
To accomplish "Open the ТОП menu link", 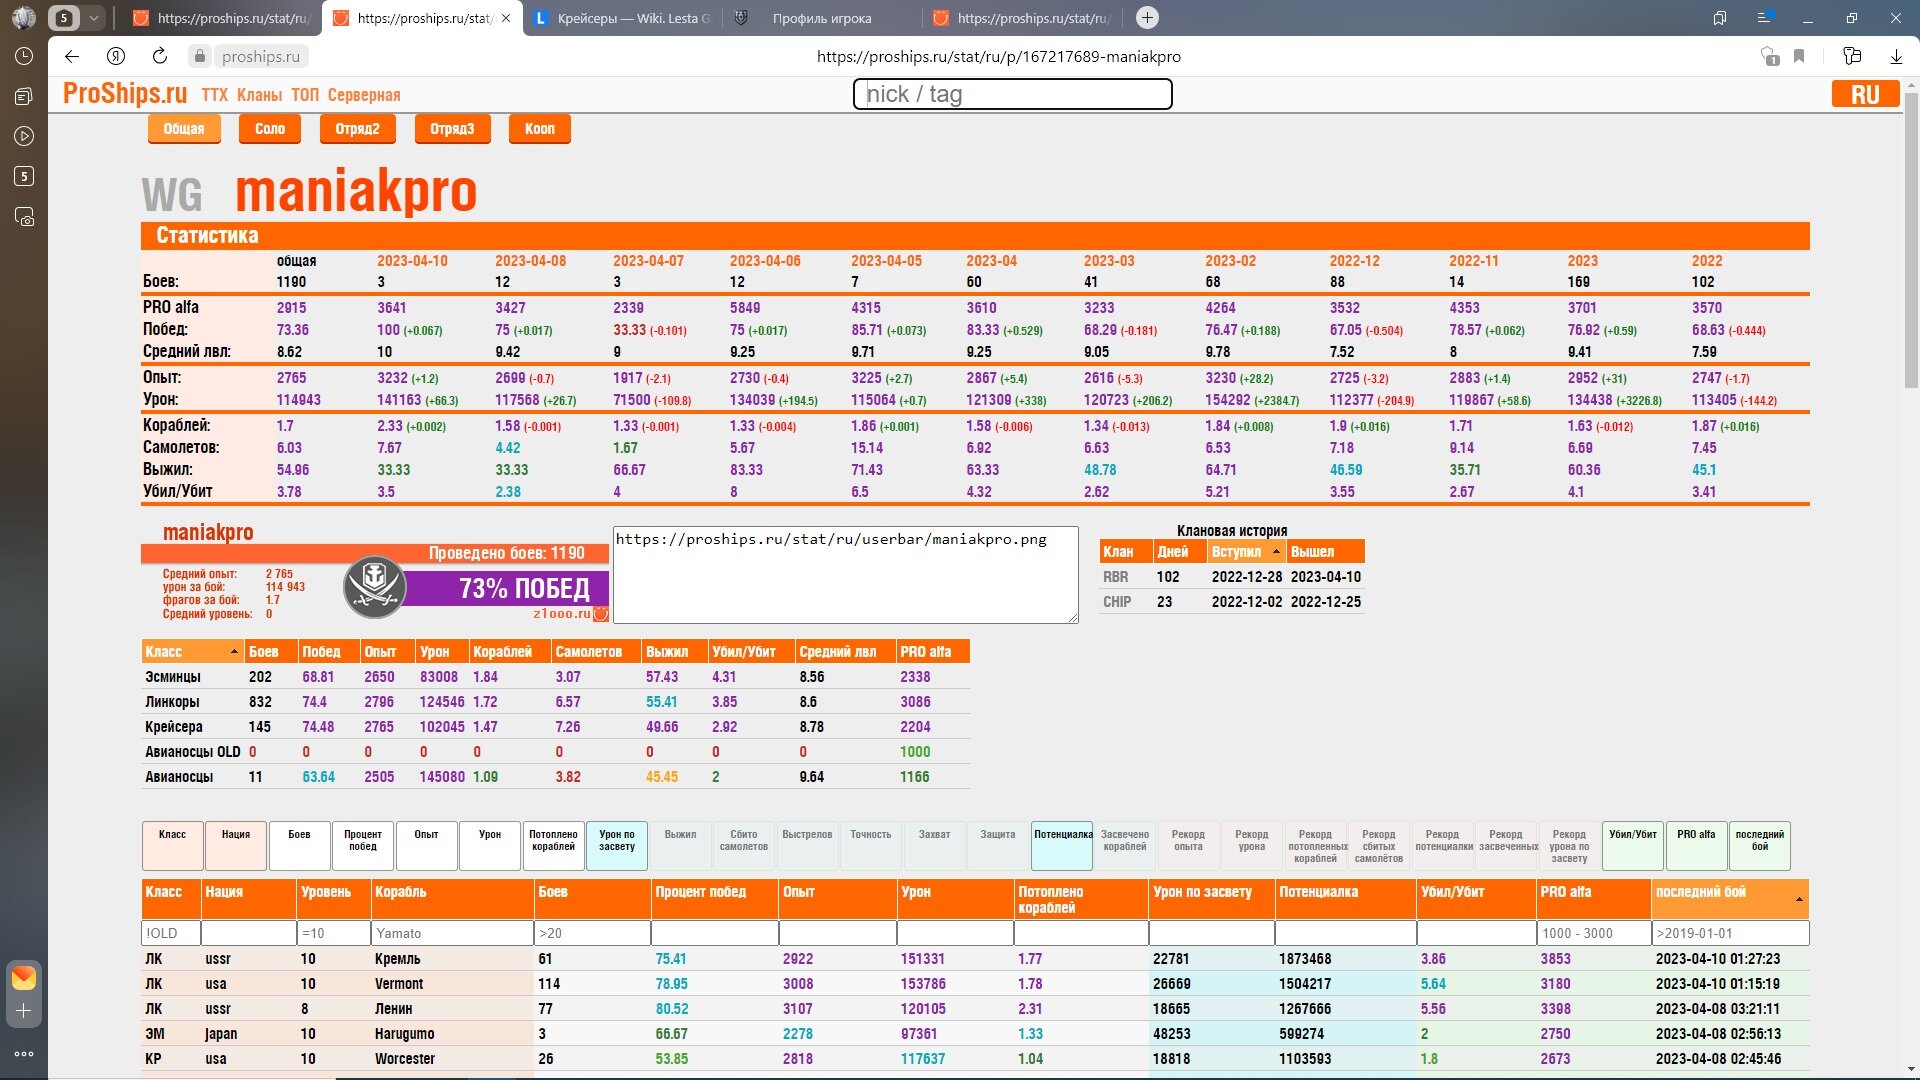I will pos(305,95).
